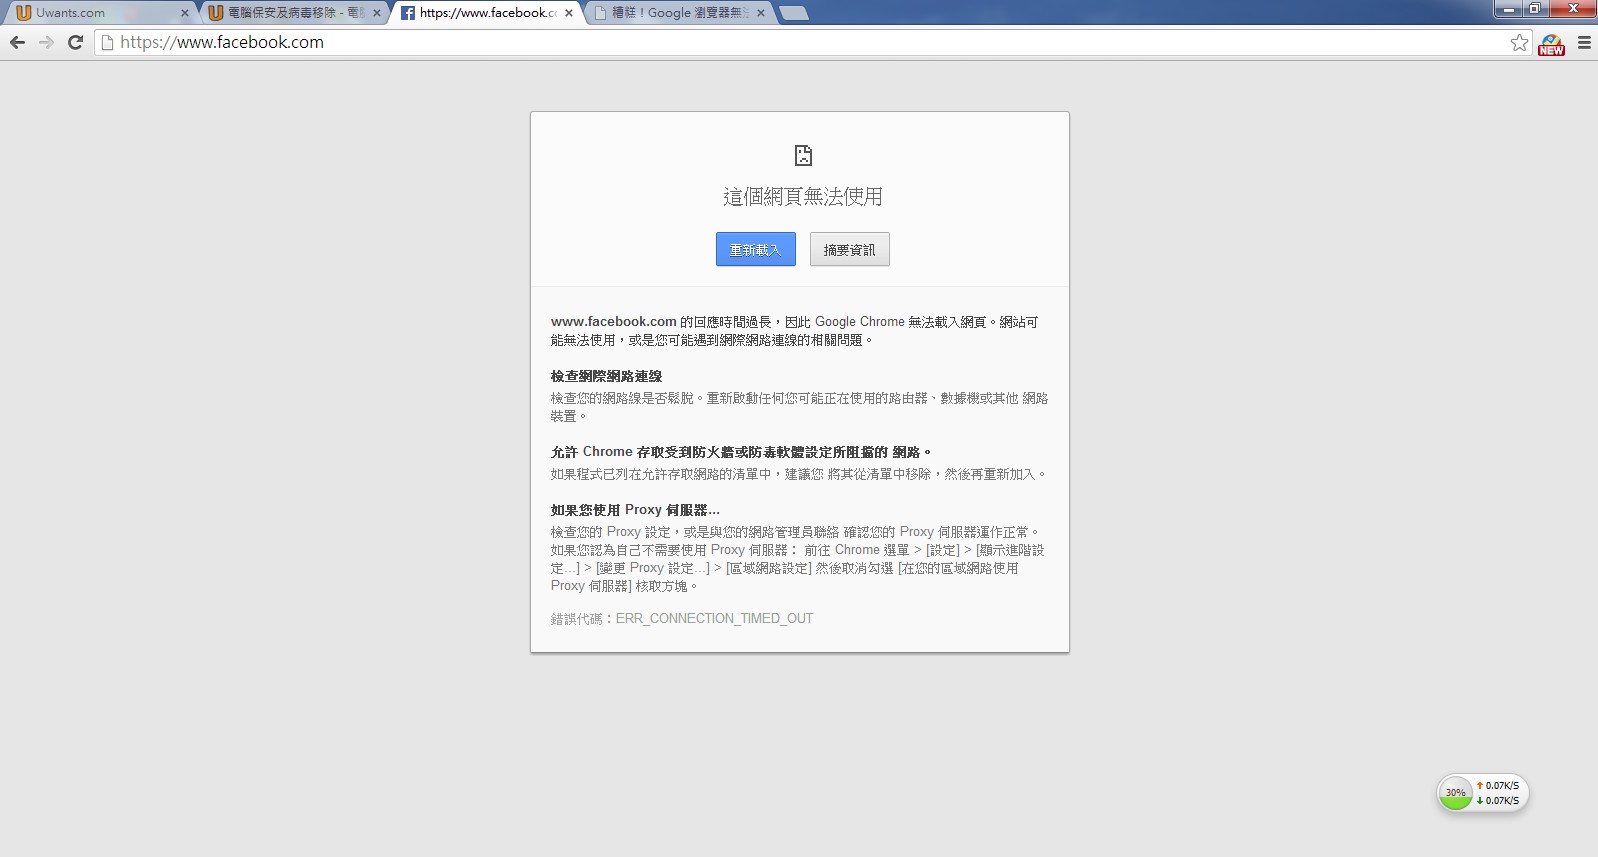
Task: Click the 如果您使用 Proxy 伺服器 heading
Action: click(635, 510)
